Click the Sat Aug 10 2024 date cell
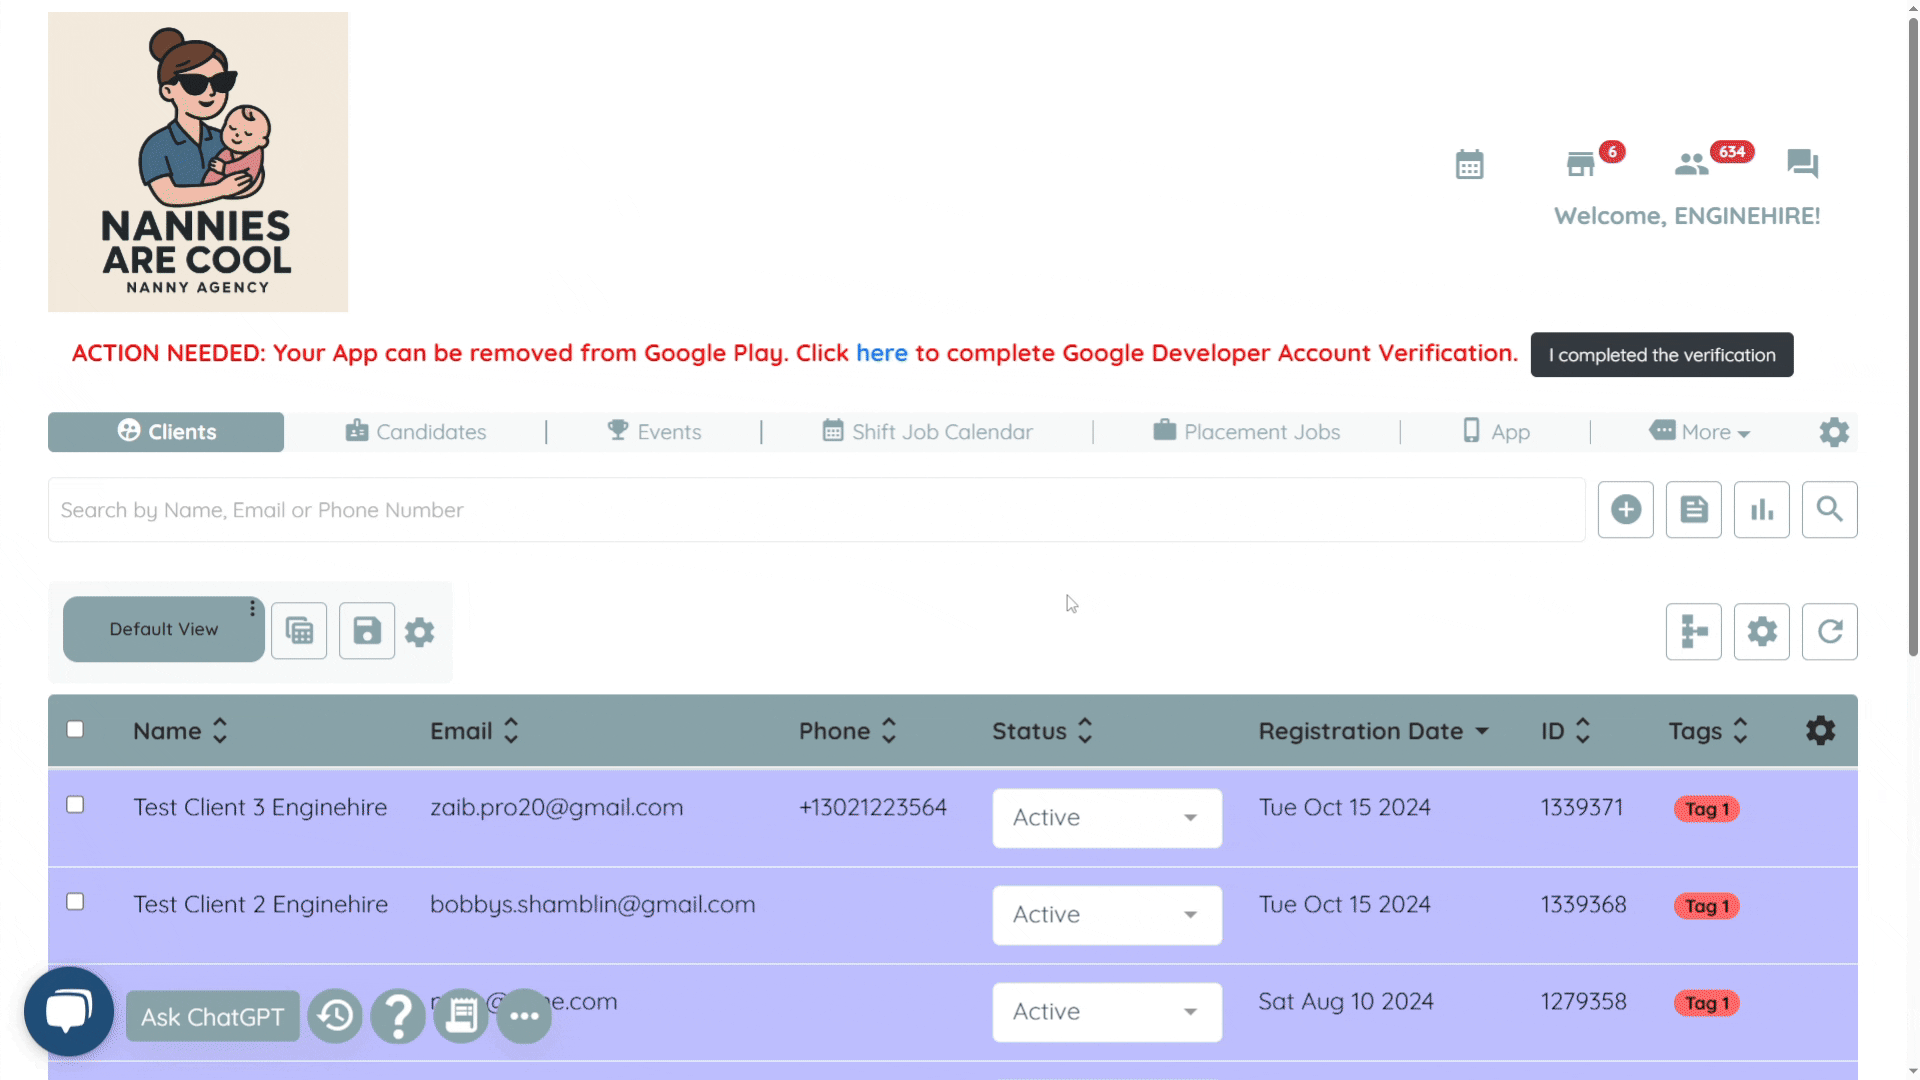 coord(1346,1002)
